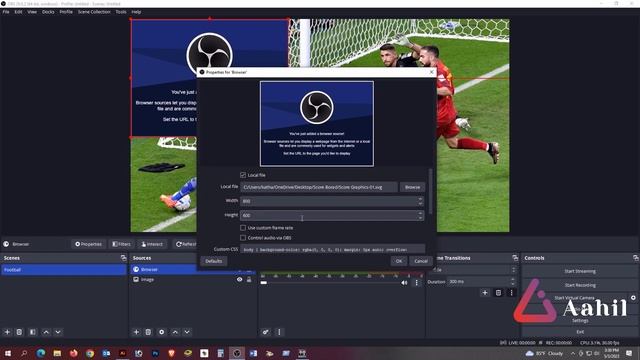The height and width of the screenshot is (360, 640).
Task: Move scene down with arrow icon
Action: coord(58,332)
